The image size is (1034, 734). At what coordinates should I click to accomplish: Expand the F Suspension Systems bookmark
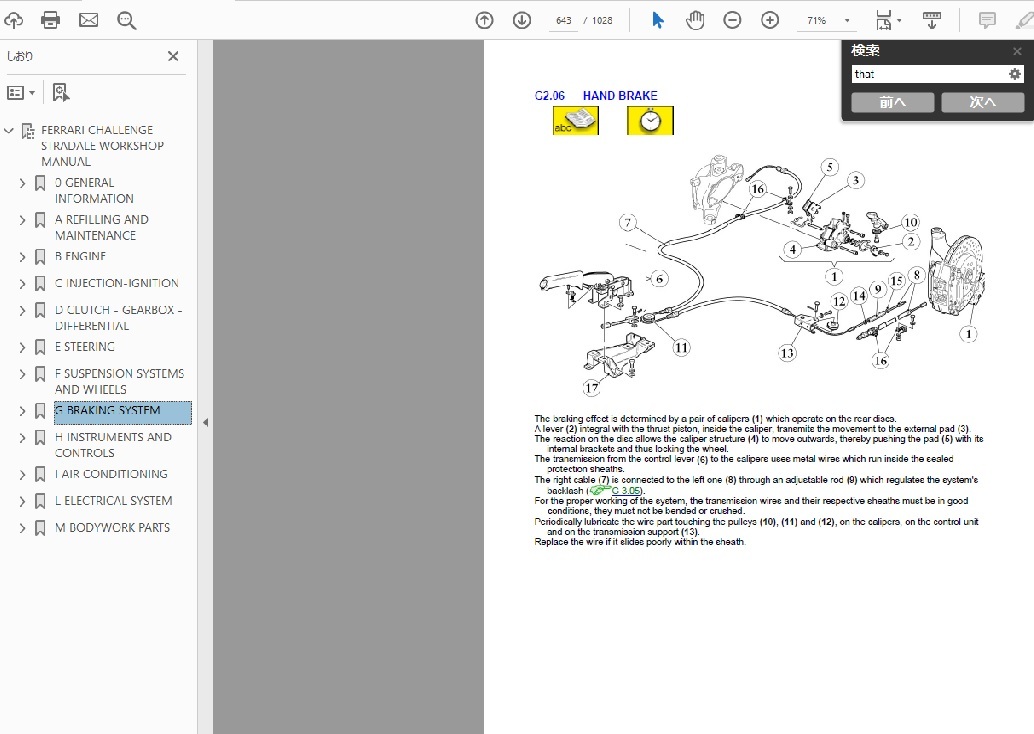pos(22,375)
